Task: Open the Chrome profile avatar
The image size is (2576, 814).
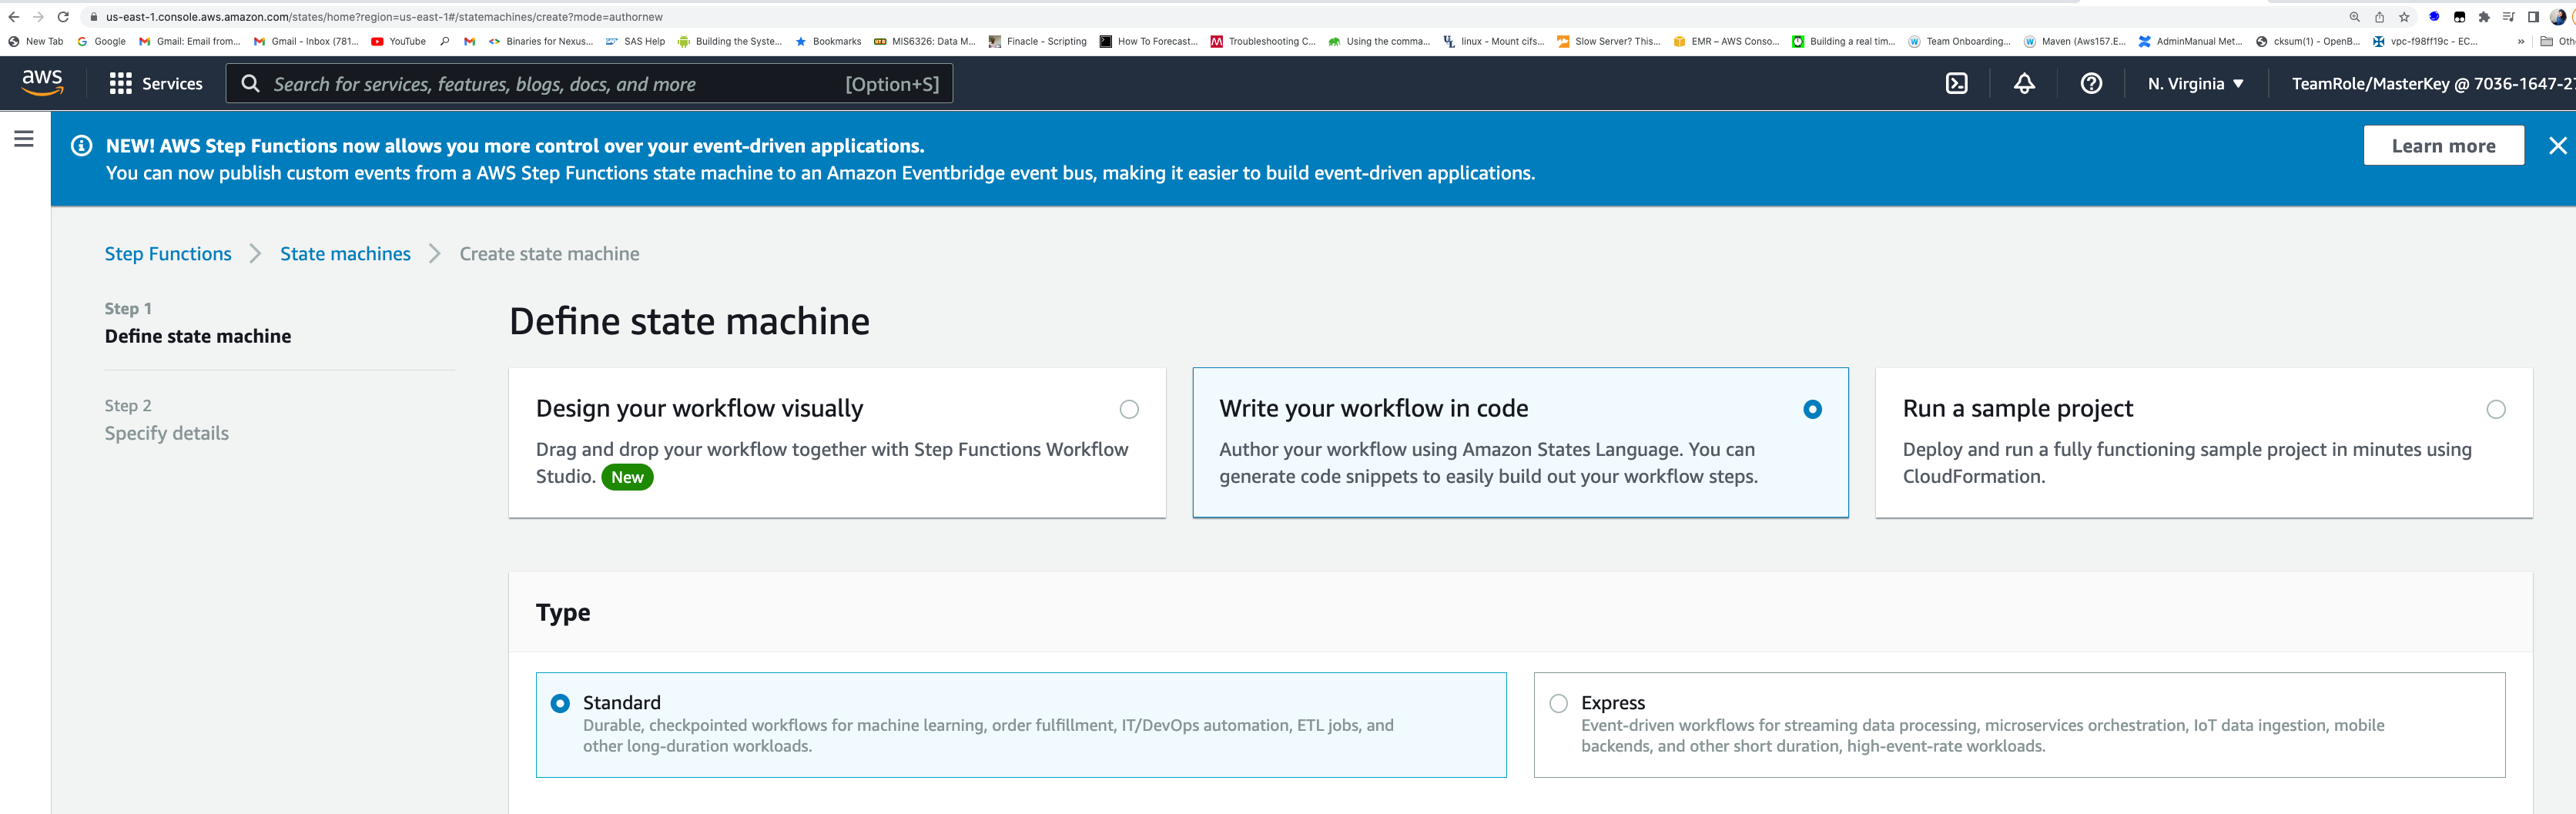Action: pyautogui.click(x=2558, y=17)
